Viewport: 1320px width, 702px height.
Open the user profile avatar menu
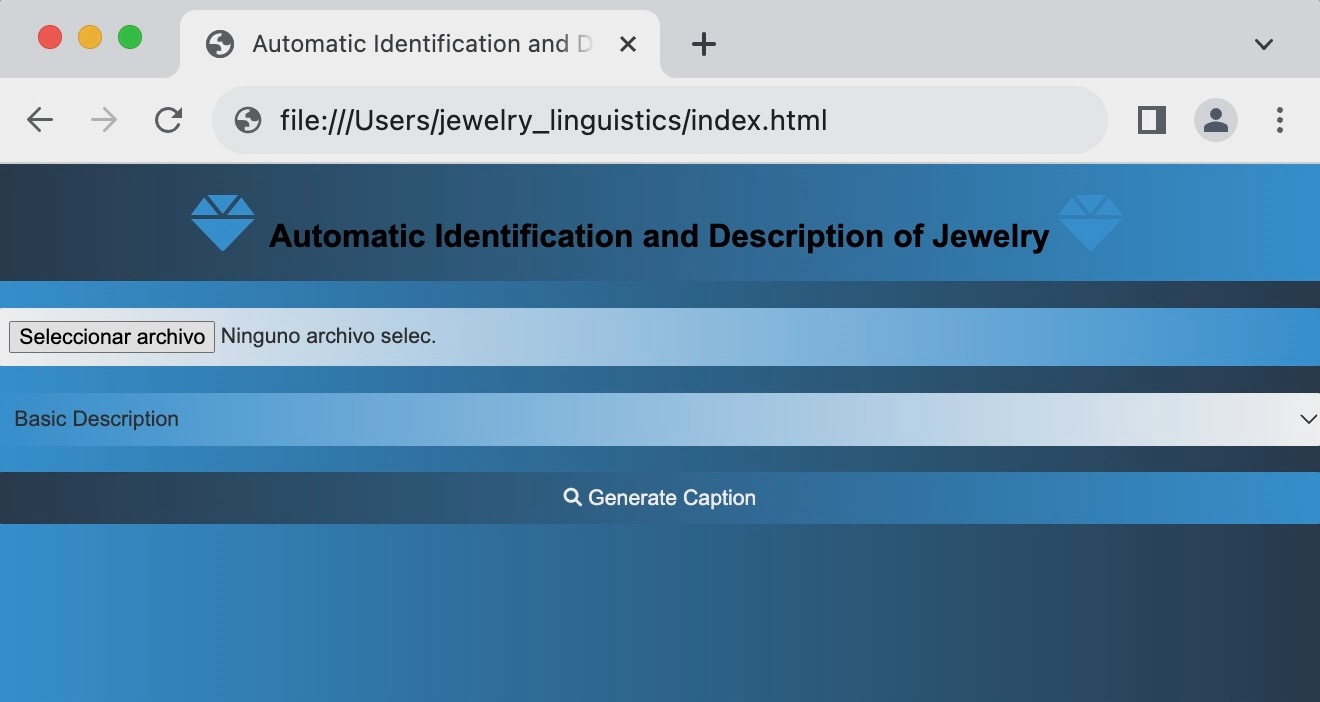coord(1216,121)
